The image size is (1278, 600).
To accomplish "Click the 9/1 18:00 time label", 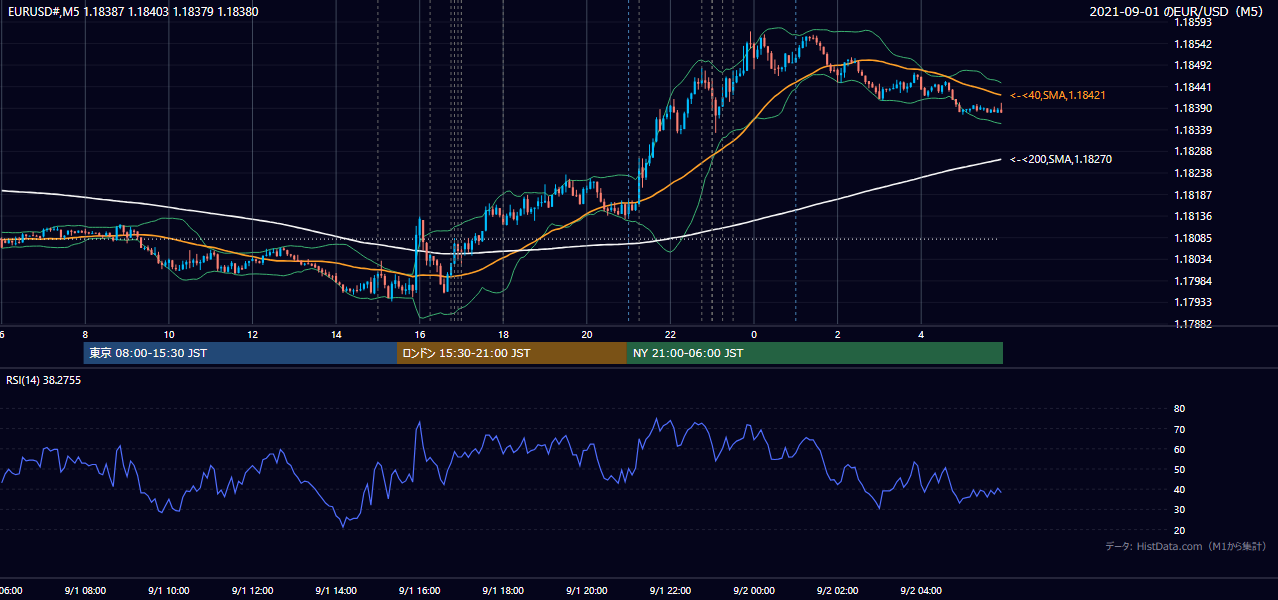I will [503, 590].
